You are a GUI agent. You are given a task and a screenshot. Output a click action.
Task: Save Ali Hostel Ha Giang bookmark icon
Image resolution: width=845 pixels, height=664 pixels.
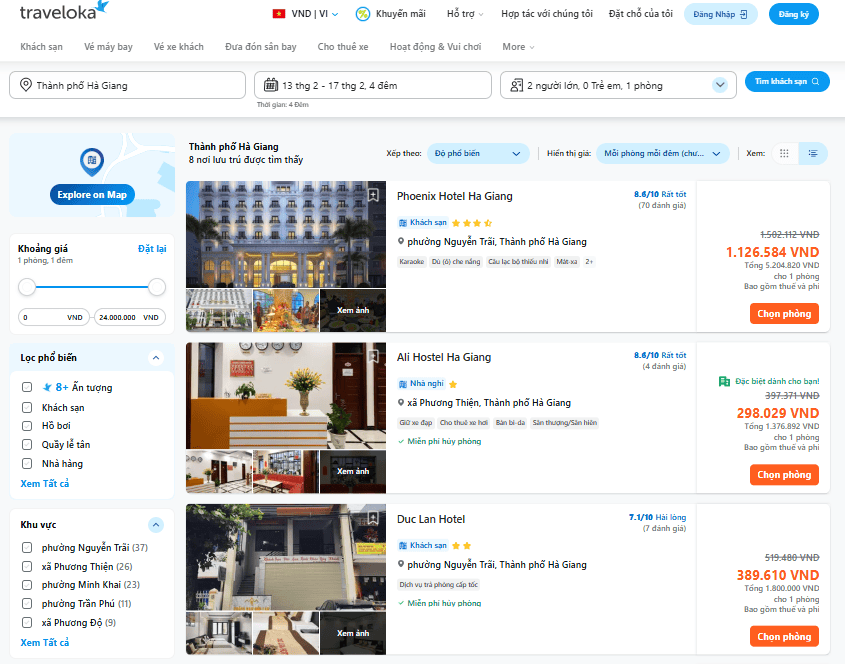click(x=373, y=356)
